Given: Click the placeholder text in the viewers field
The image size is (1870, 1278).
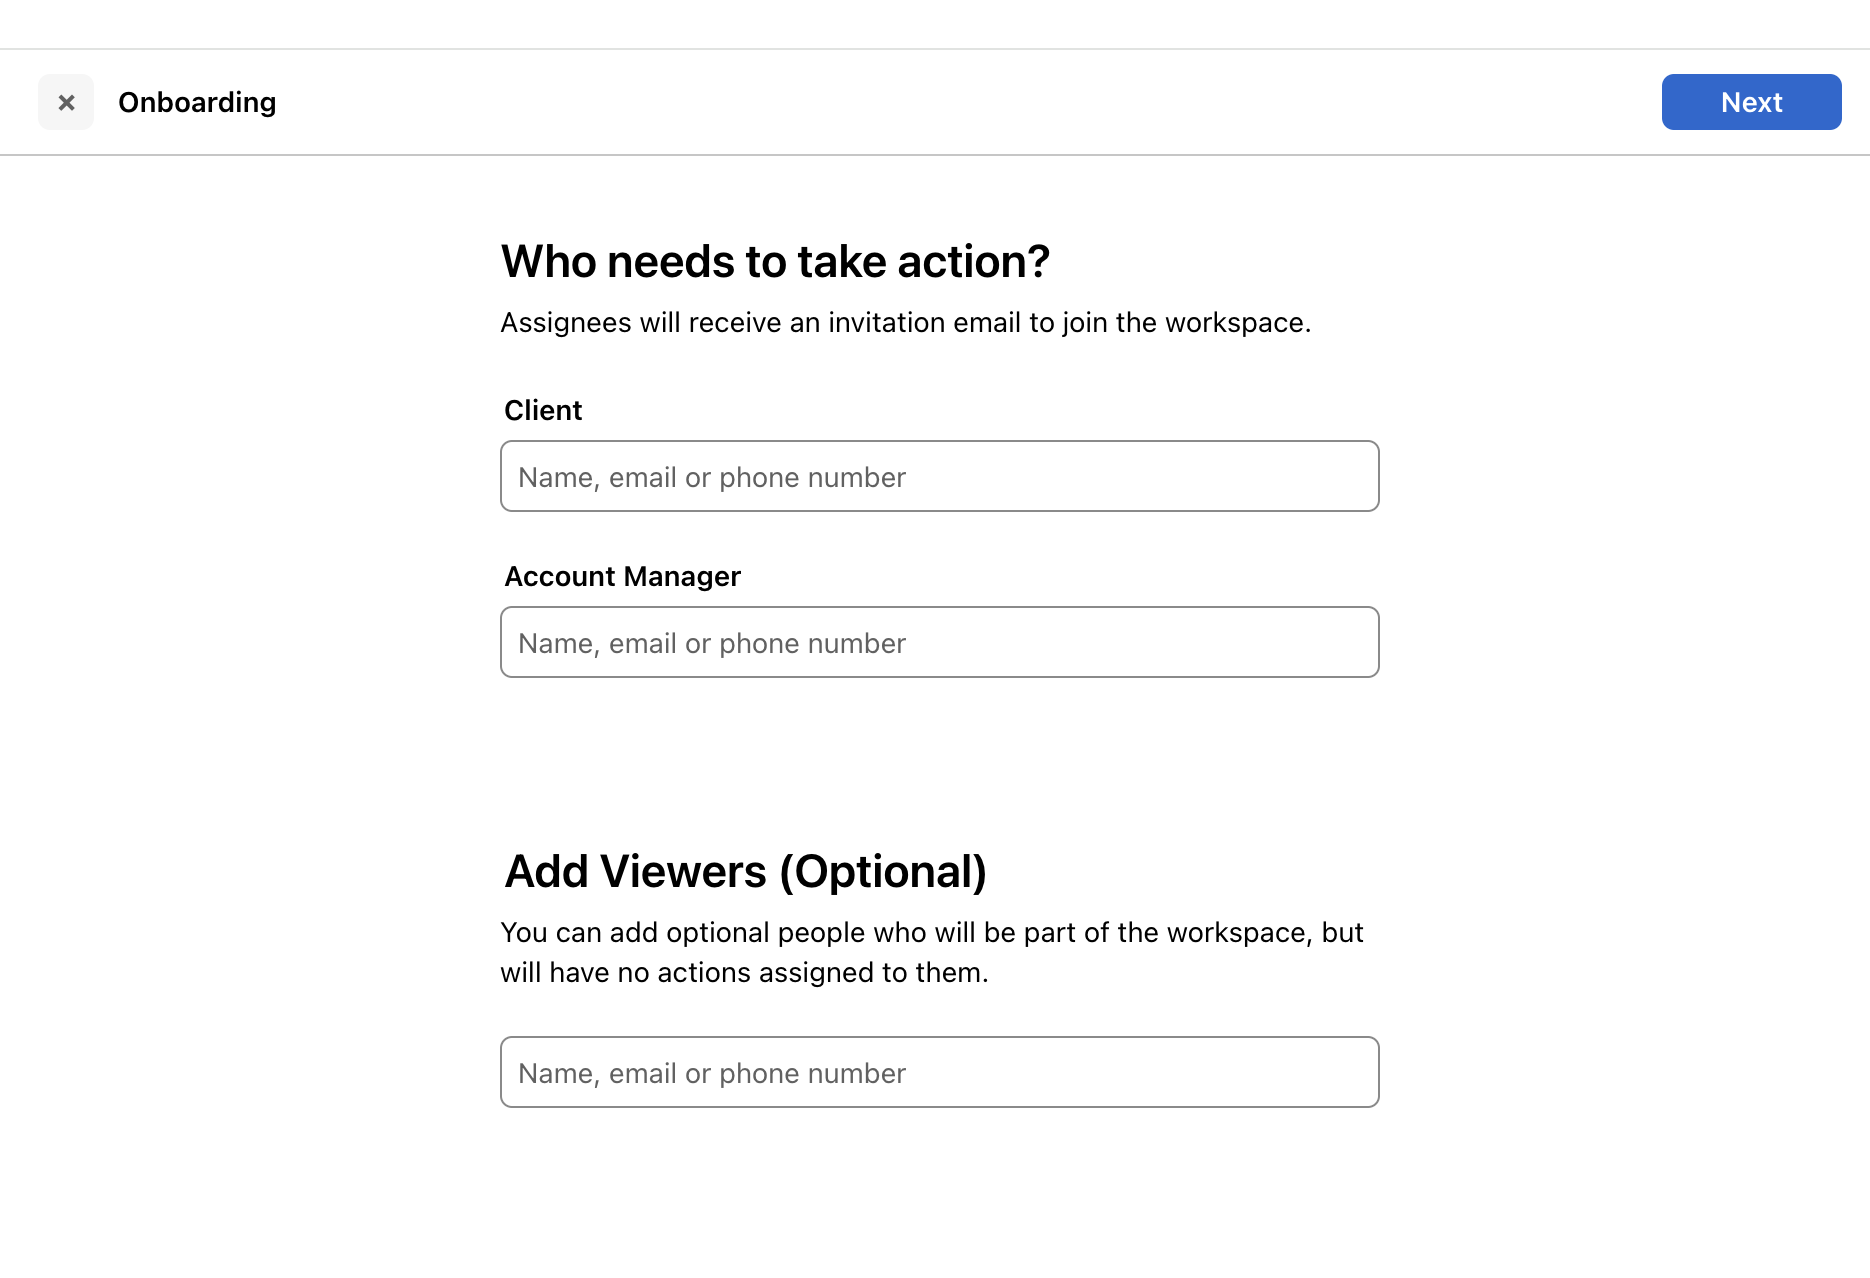Looking at the screenshot, I should pyautogui.click(x=711, y=1074).
